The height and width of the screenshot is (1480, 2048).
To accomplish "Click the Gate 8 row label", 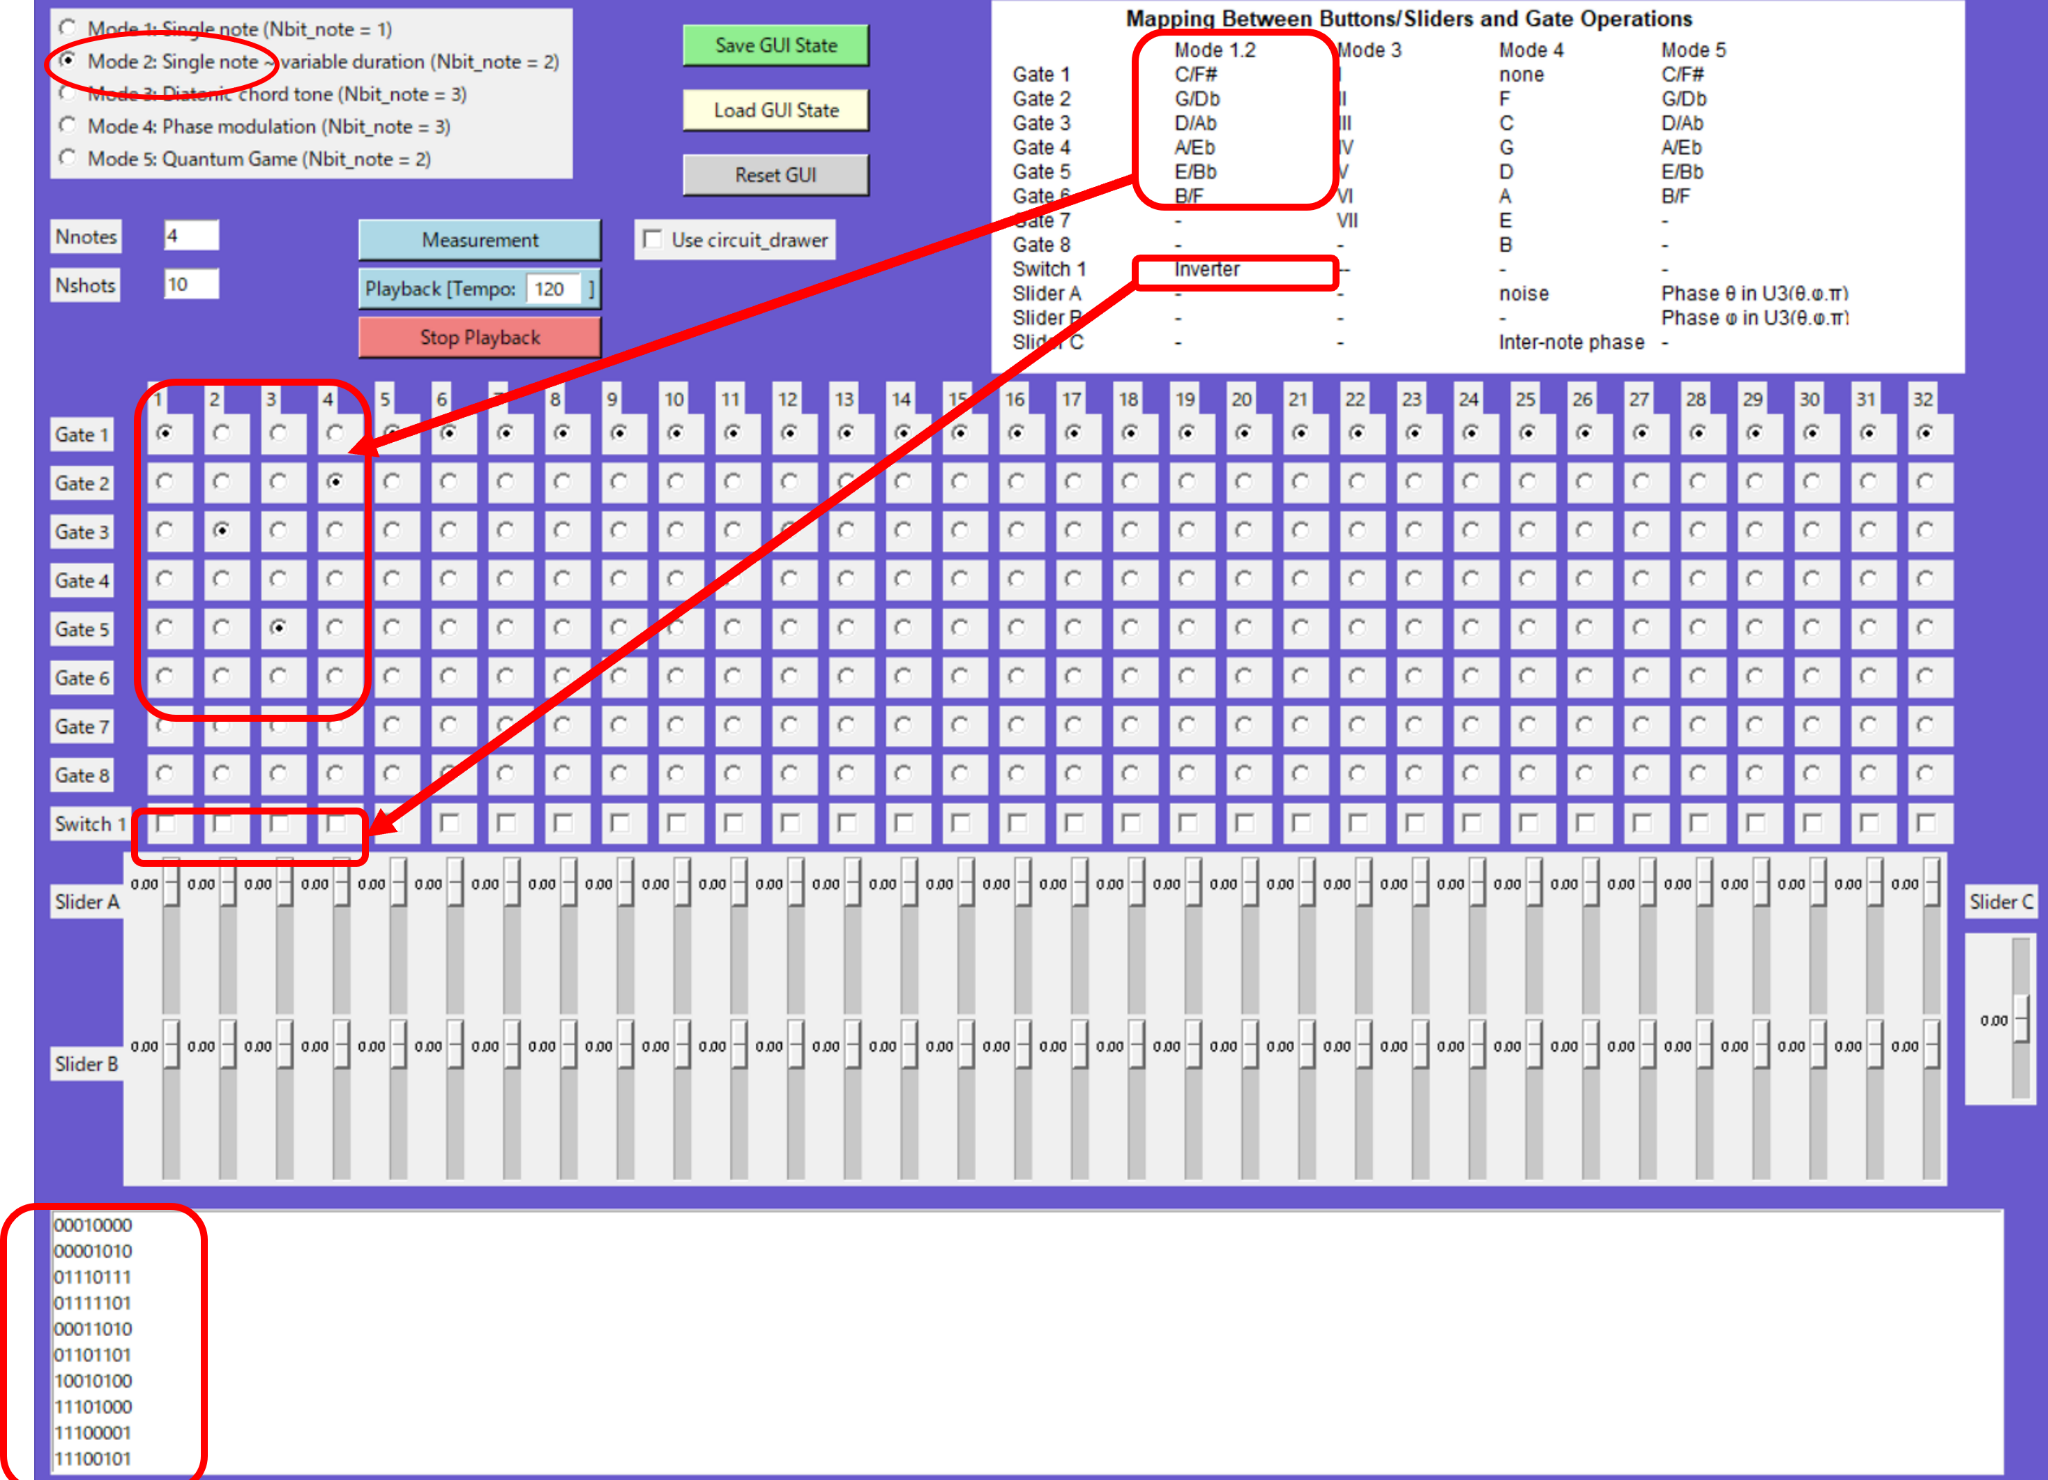I will [x=81, y=775].
